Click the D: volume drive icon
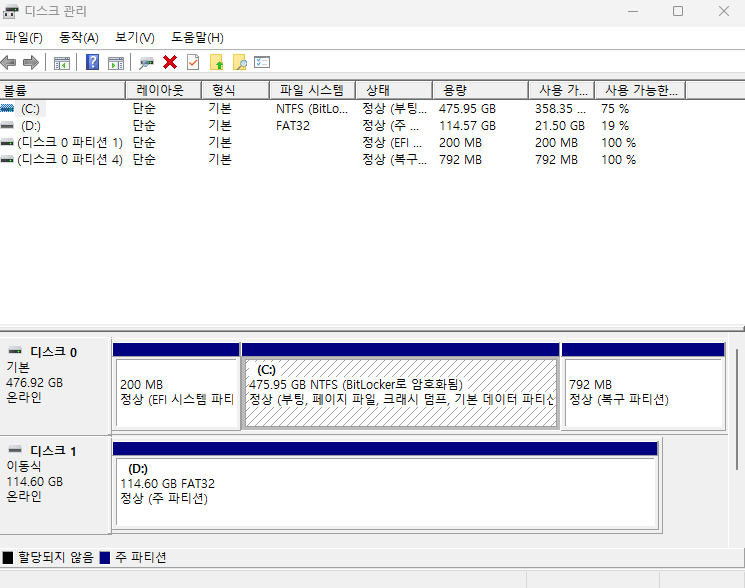Image resolution: width=745 pixels, height=588 pixels. (7, 125)
